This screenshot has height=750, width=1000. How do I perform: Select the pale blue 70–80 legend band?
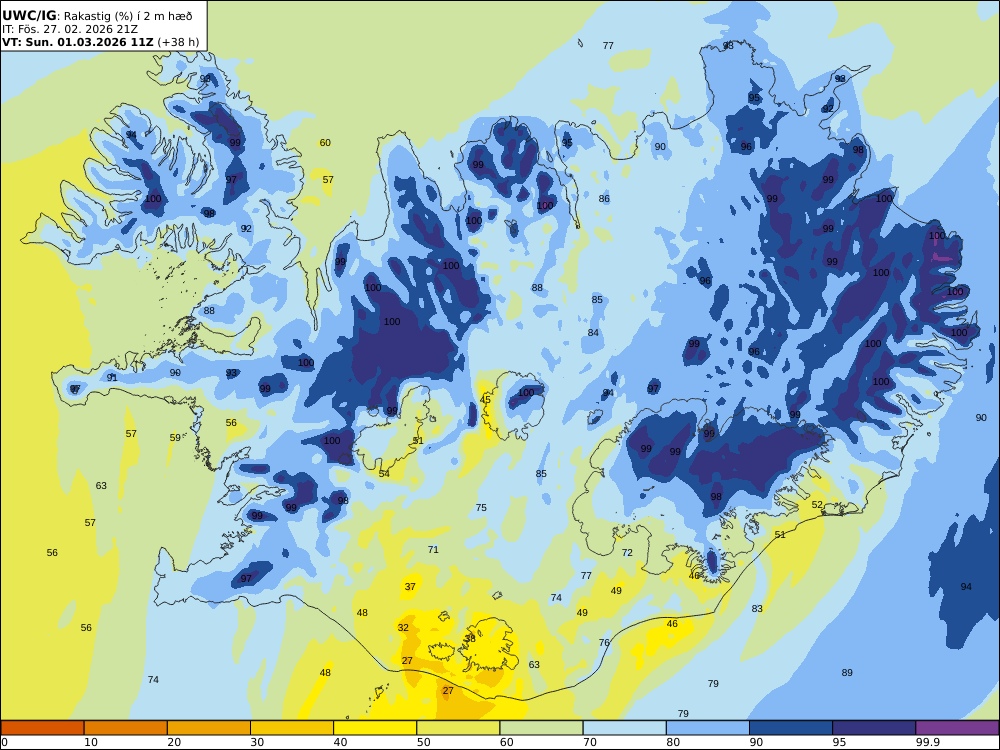[x=624, y=728]
